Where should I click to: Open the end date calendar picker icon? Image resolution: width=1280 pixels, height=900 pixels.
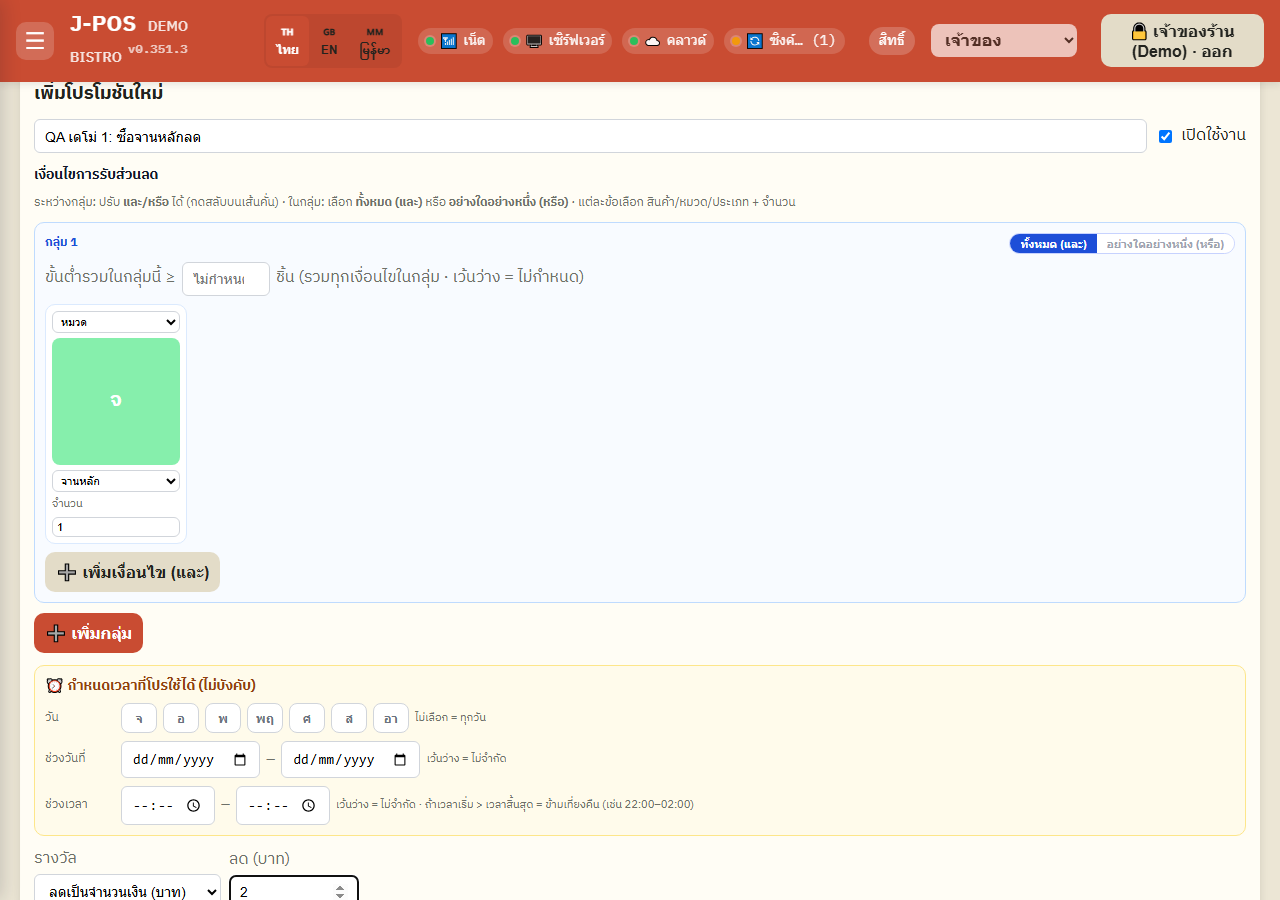coord(400,759)
